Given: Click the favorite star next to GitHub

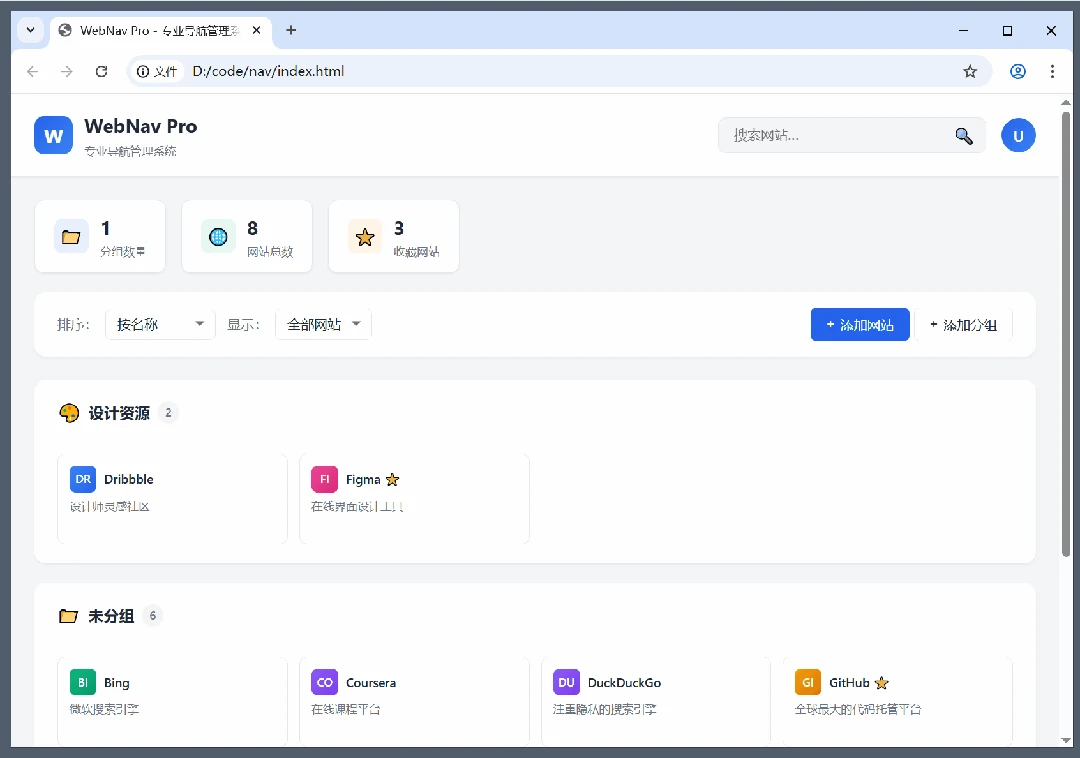Looking at the screenshot, I should [882, 683].
